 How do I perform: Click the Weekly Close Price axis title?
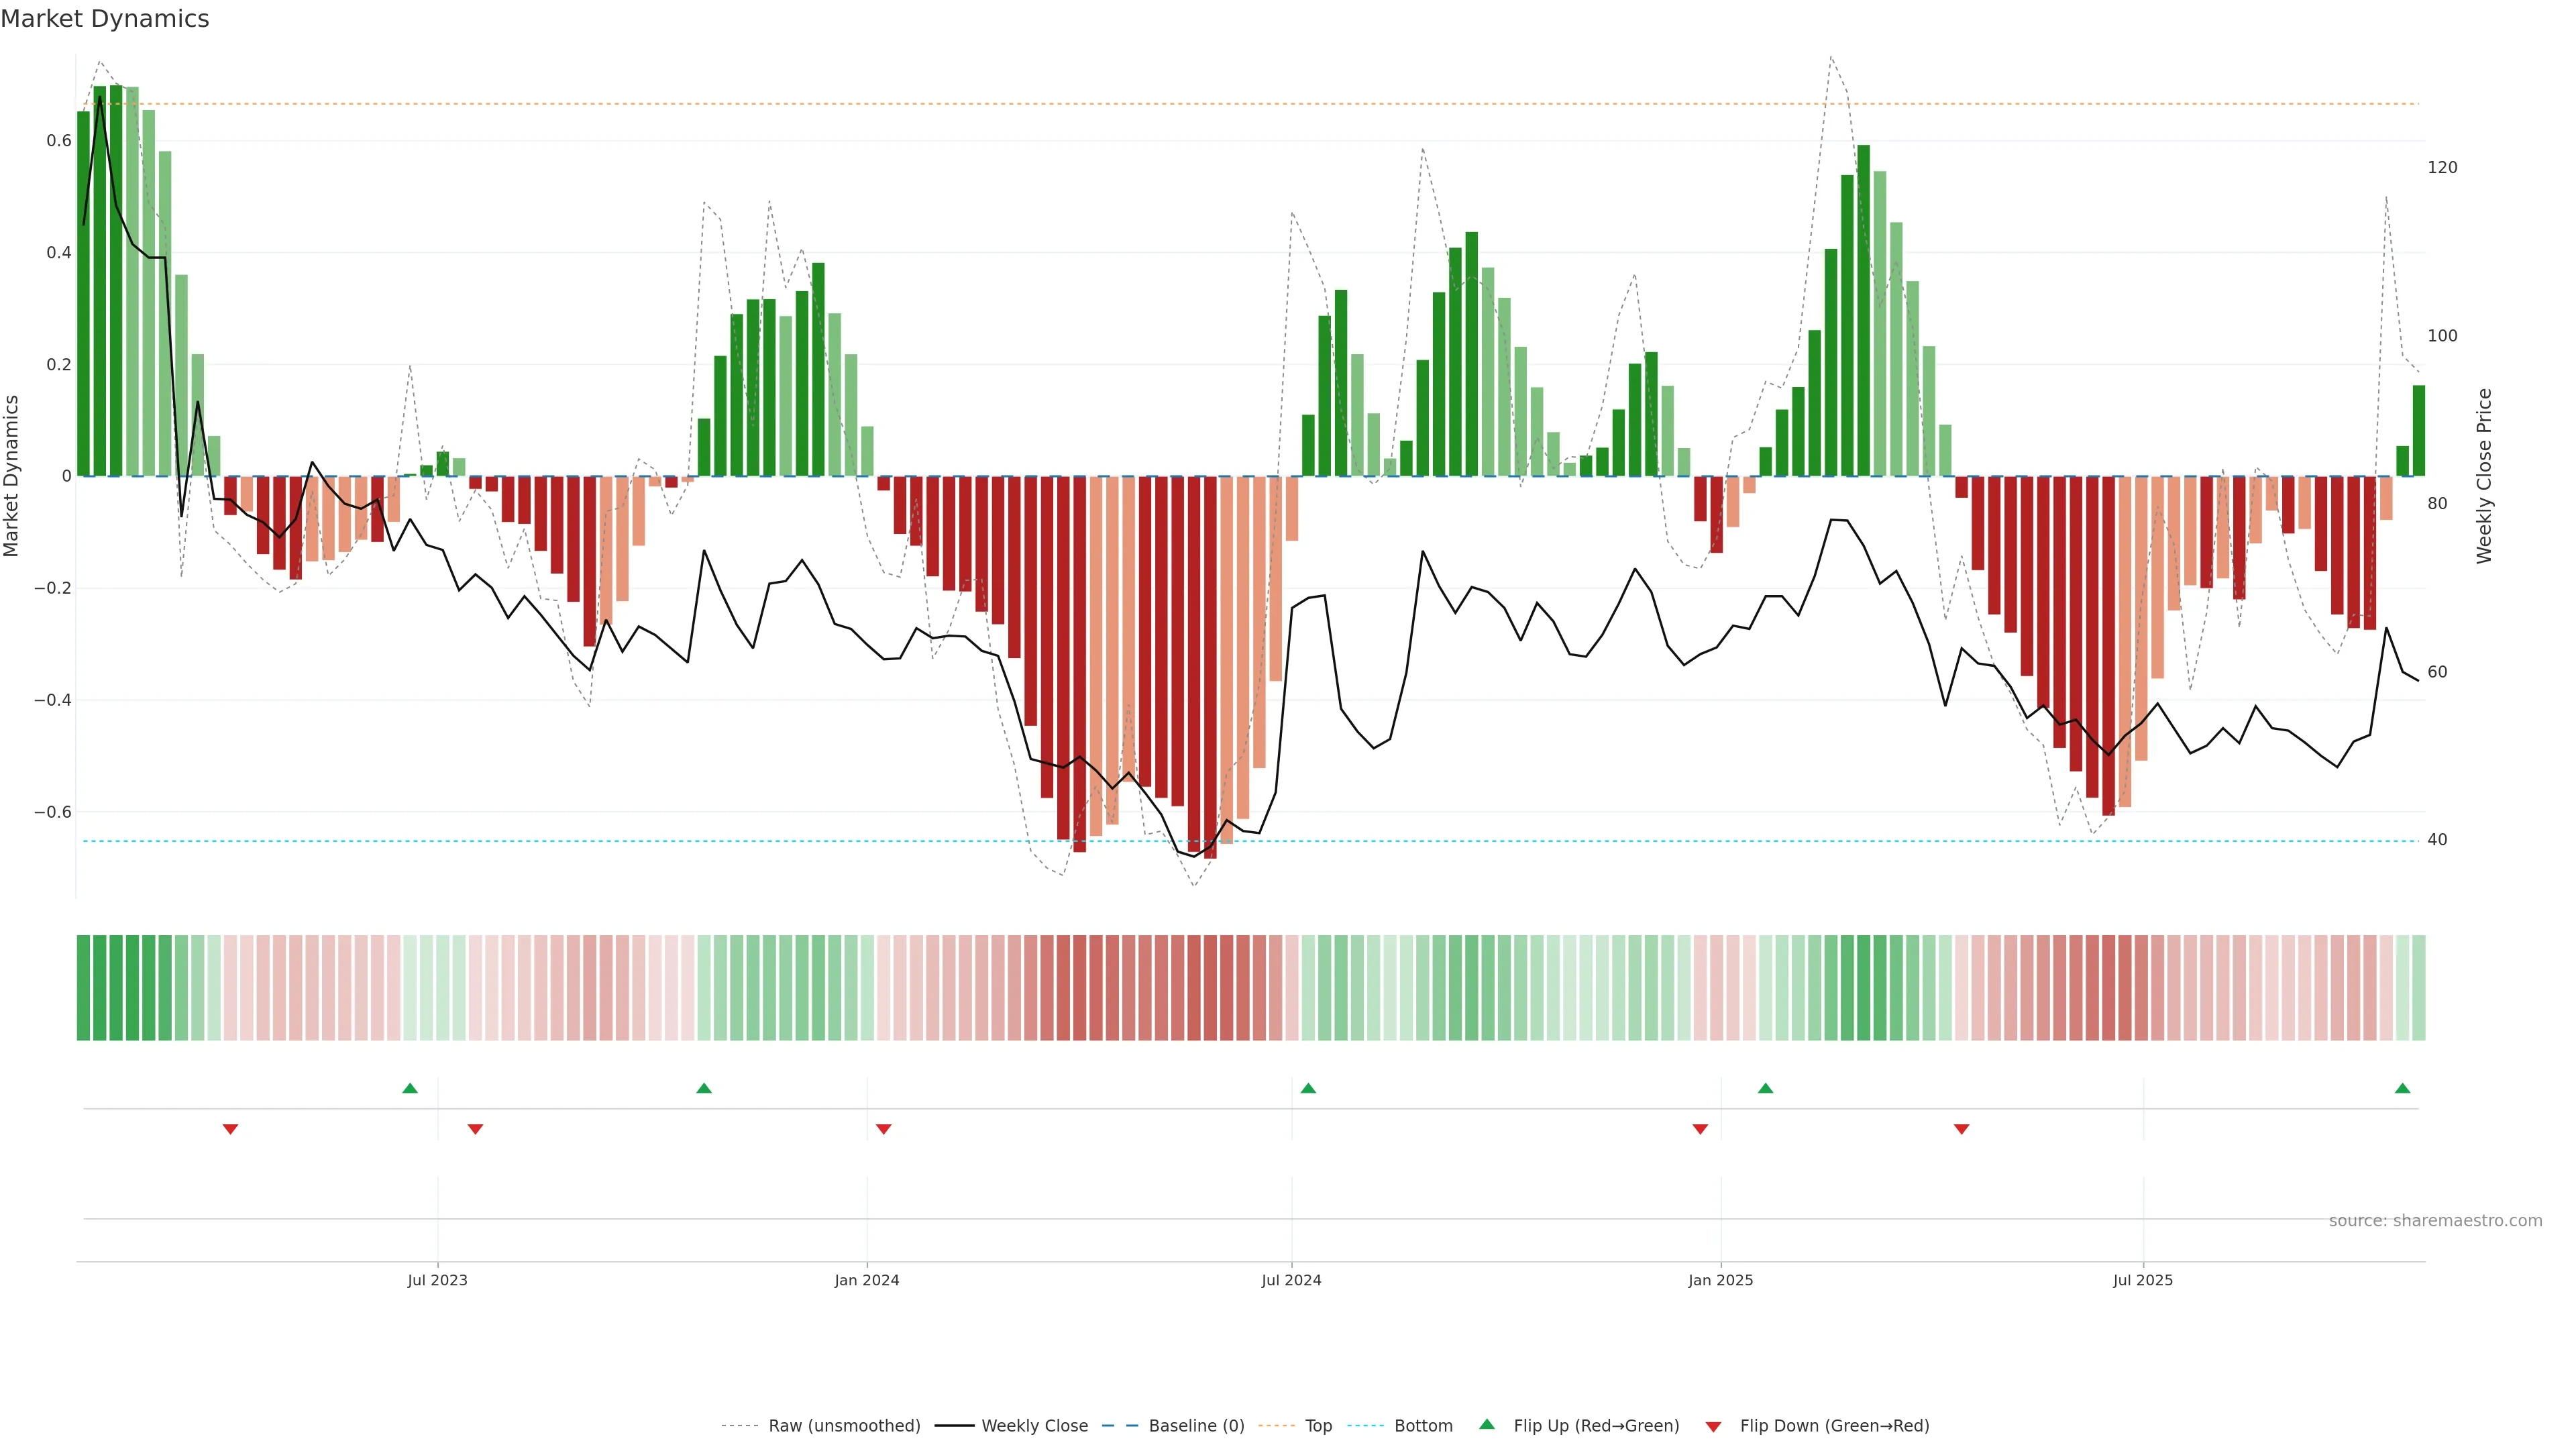2484,476
